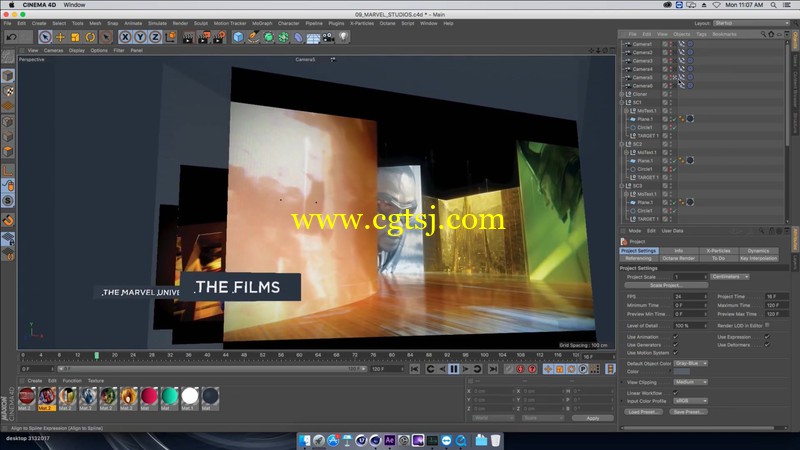
Task: Toggle Autokeying red button
Action: tap(520, 369)
